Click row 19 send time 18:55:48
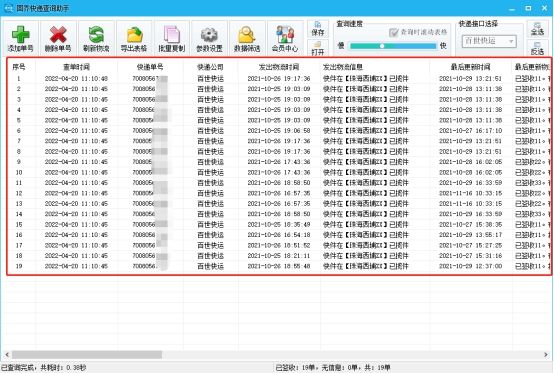 click(279, 266)
